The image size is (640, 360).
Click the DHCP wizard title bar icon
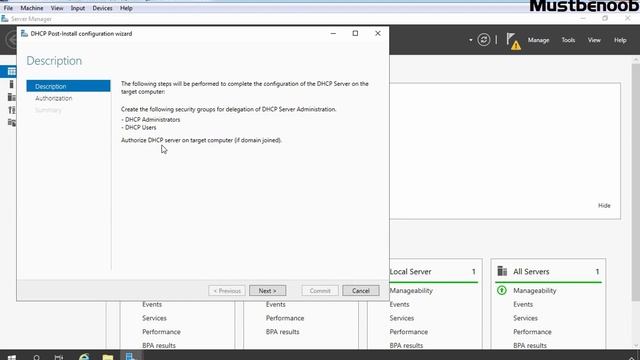tap(24, 33)
